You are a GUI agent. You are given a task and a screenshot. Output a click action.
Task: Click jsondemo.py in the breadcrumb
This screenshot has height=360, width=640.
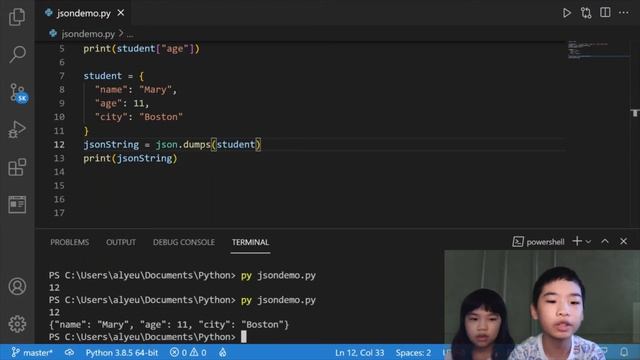[88, 34]
